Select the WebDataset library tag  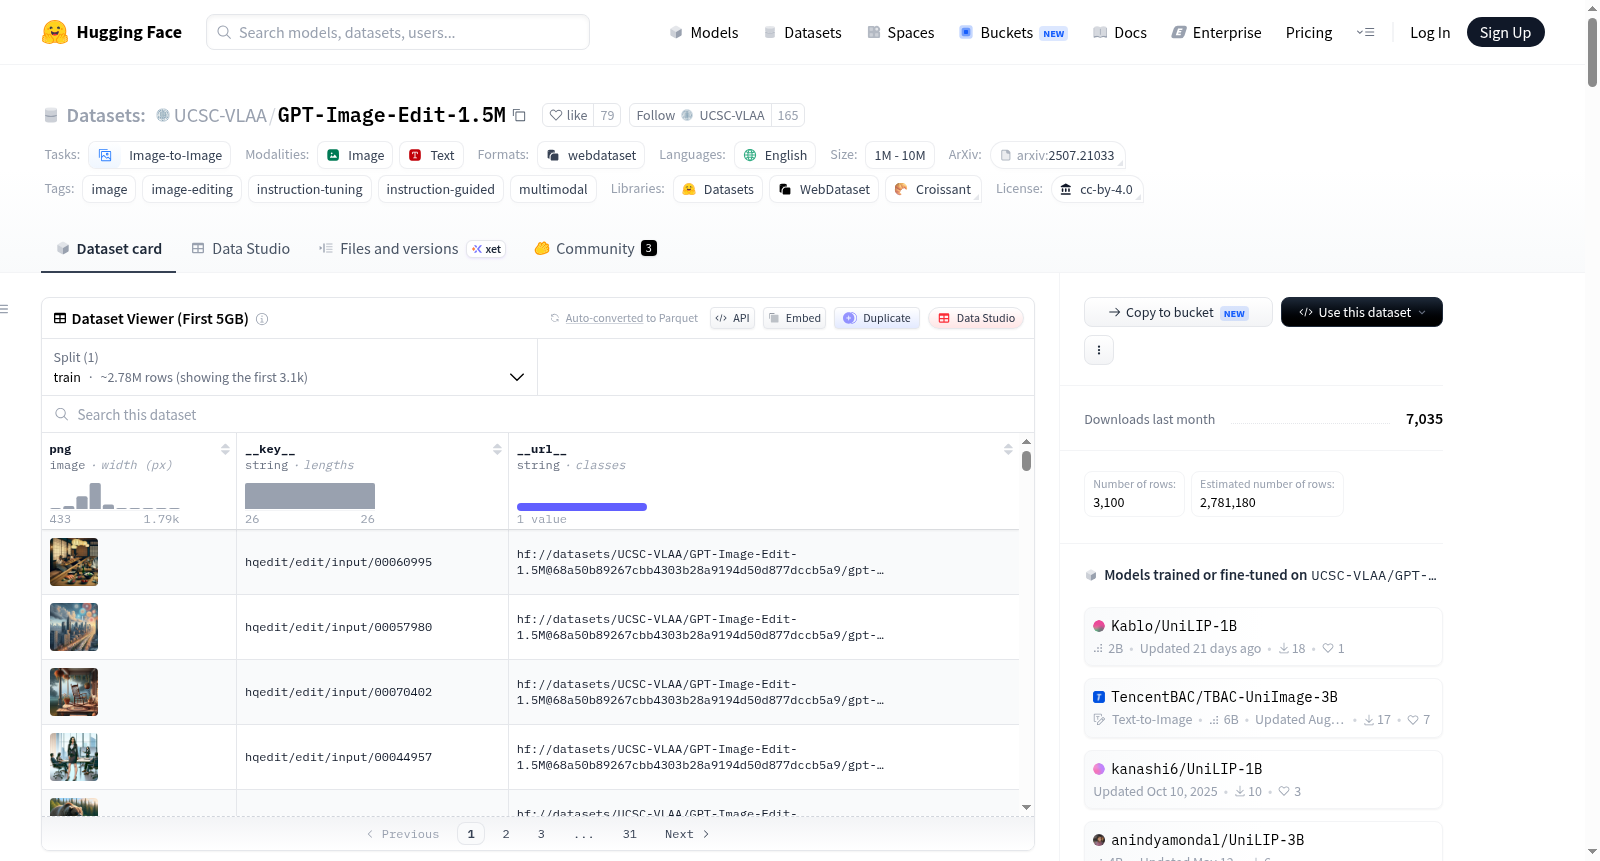(x=824, y=189)
